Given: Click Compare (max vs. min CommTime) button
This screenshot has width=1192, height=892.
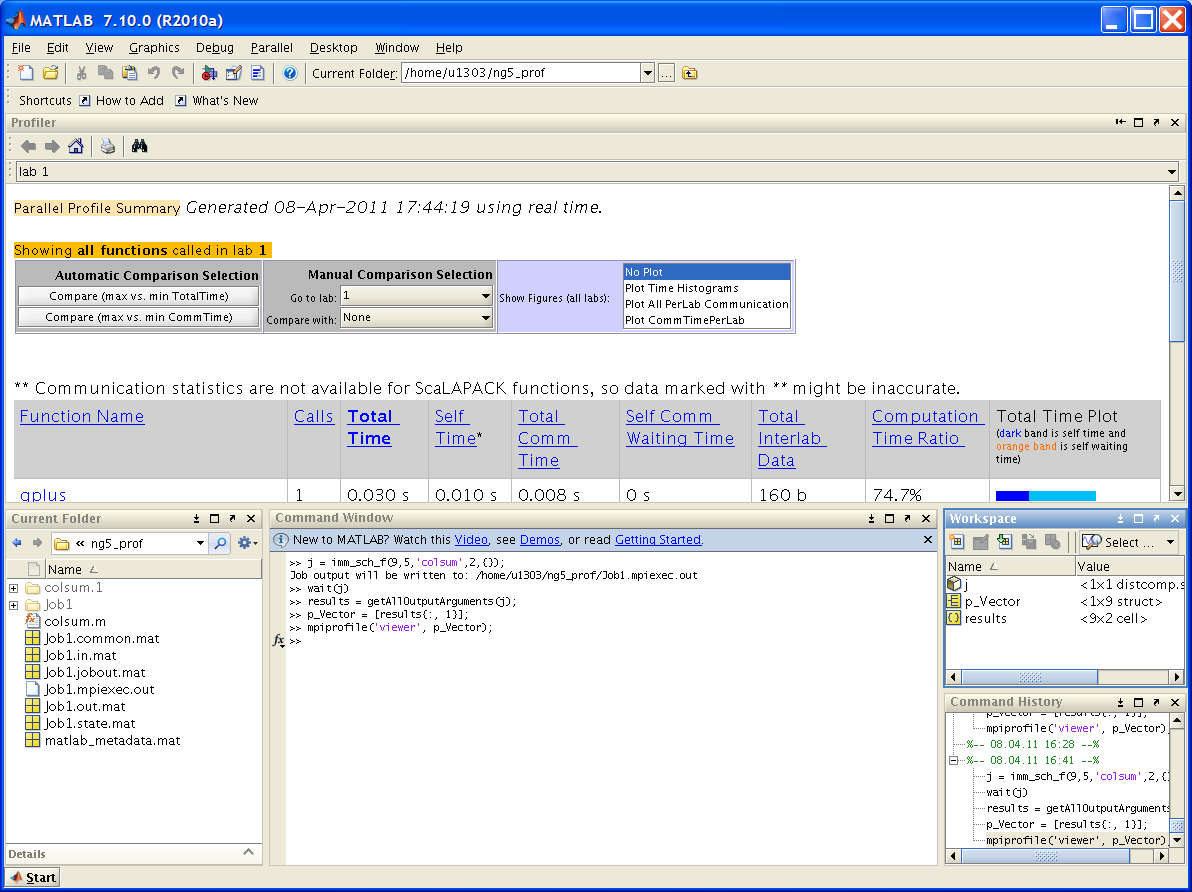Looking at the screenshot, I should click(x=138, y=318).
